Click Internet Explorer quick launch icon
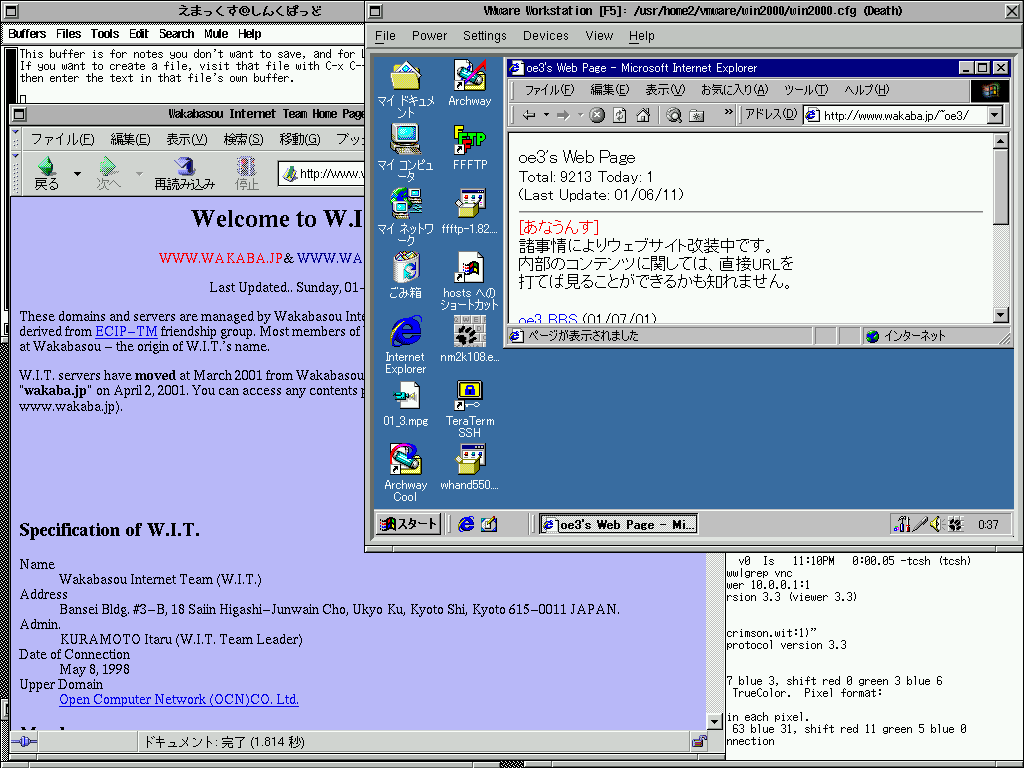The width and height of the screenshot is (1024, 768). (465, 524)
